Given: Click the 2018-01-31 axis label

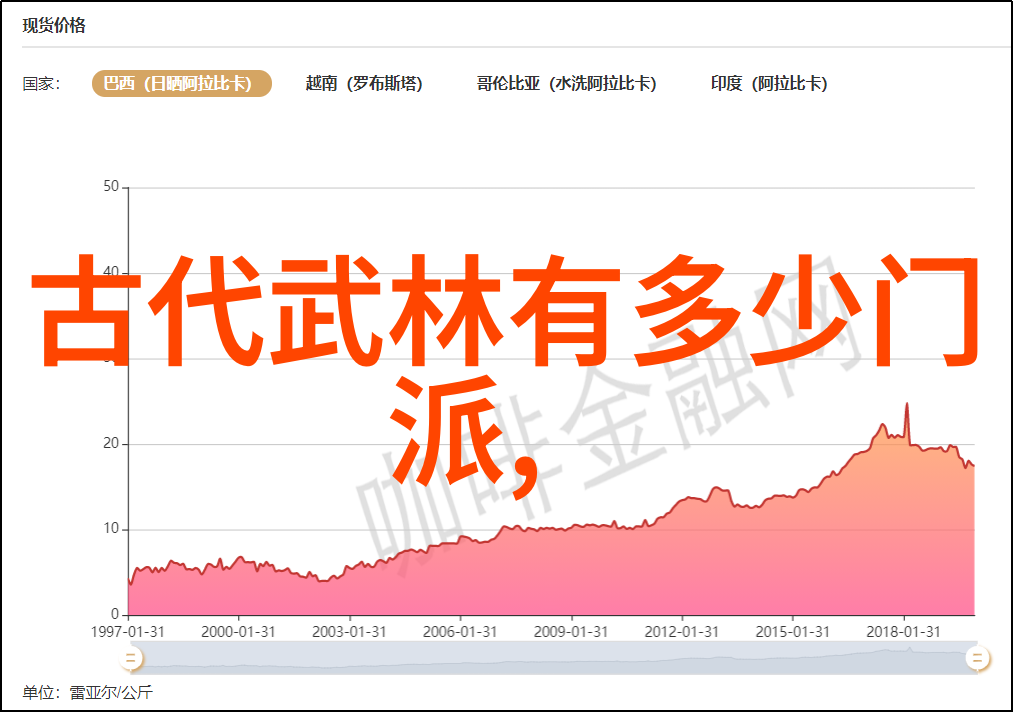Looking at the screenshot, I should click(x=903, y=632).
